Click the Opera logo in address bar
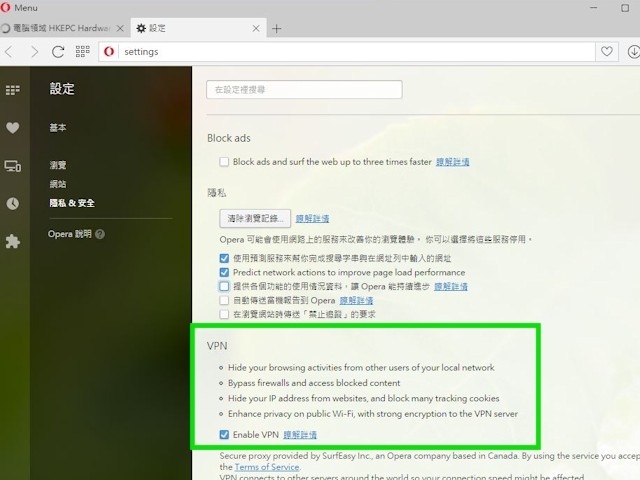The image size is (640, 480). point(109,51)
